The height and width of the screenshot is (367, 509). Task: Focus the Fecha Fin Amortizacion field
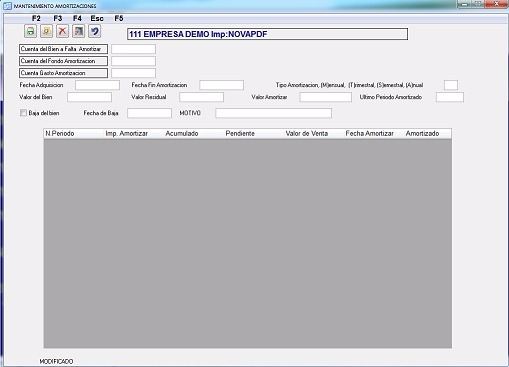(221, 85)
